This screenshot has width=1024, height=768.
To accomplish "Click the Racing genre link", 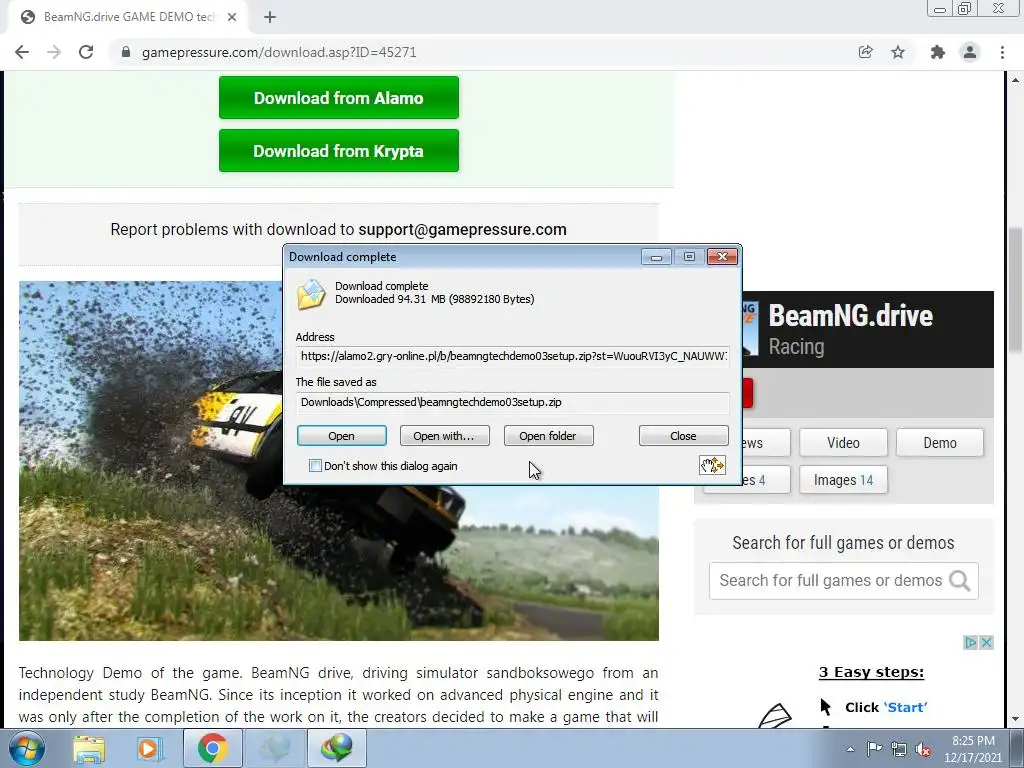I will [796, 347].
